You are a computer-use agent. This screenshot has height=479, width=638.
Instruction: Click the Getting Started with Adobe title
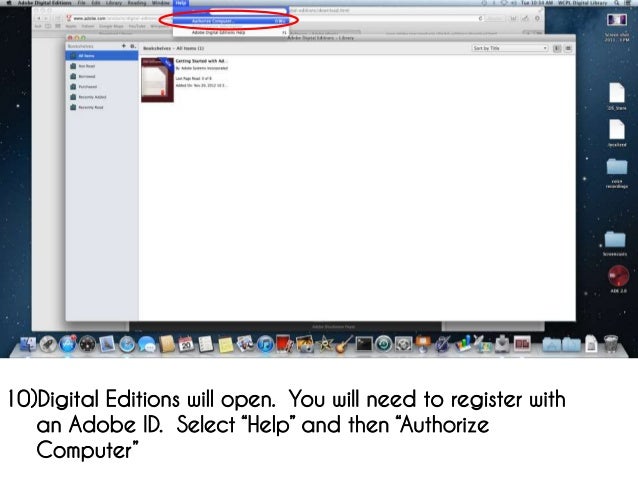tap(201, 61)
